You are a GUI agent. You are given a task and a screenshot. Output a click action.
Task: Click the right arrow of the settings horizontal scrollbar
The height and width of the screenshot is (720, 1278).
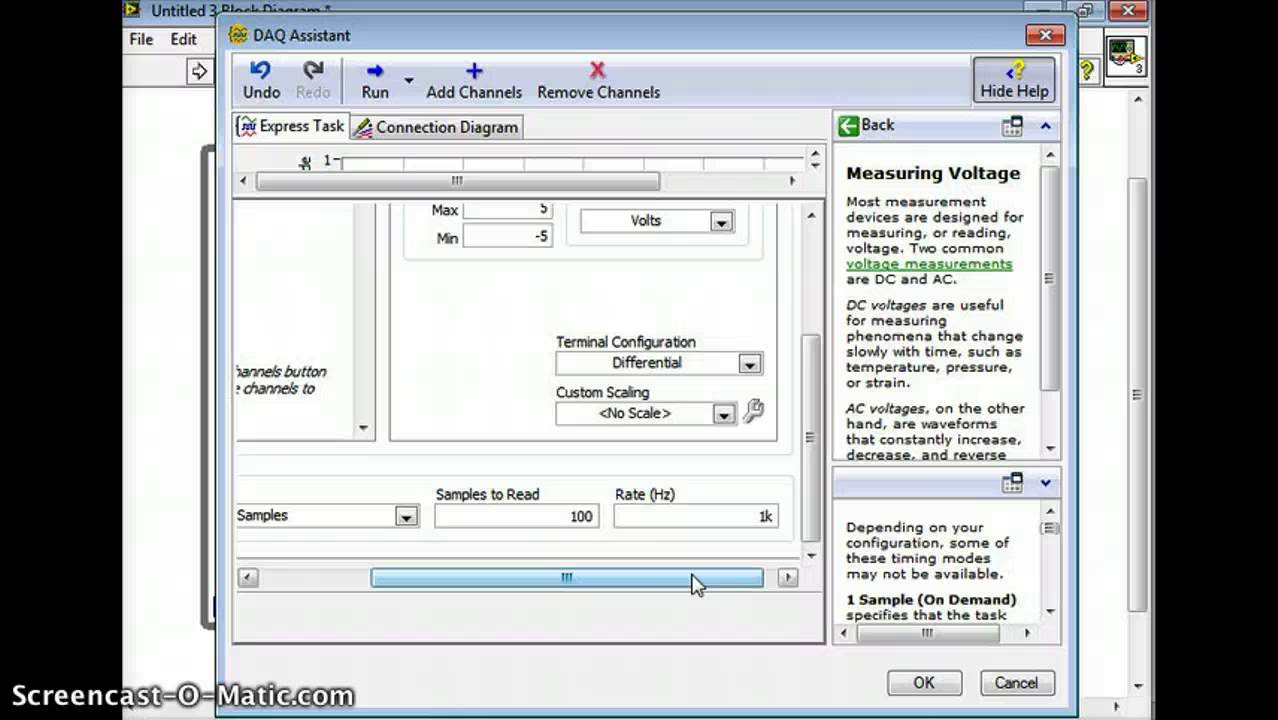click(x=788, y=578)
